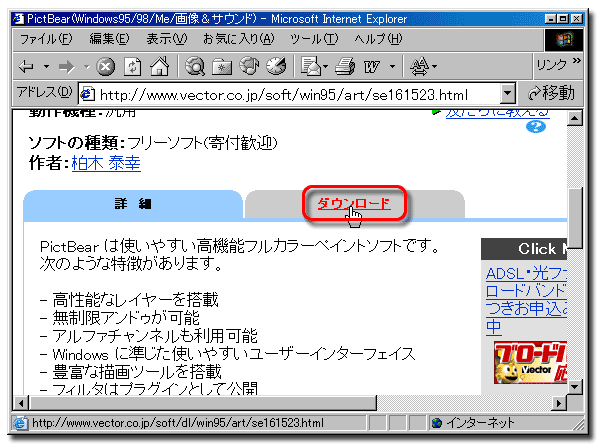Viewport: 600px width, 448px height.
Task: Click the インターネット zone globe icon
Action: point(437,423)
